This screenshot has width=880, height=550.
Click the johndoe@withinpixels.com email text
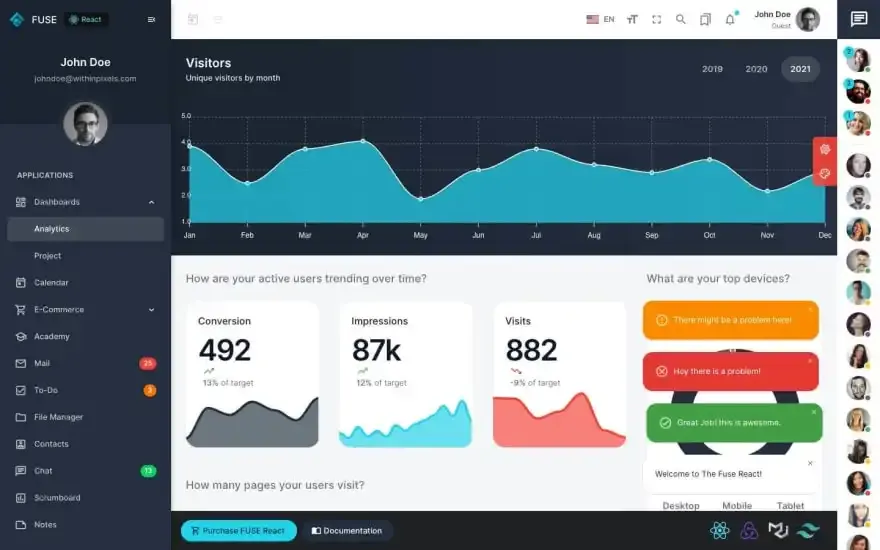click(x=85, y=79)
